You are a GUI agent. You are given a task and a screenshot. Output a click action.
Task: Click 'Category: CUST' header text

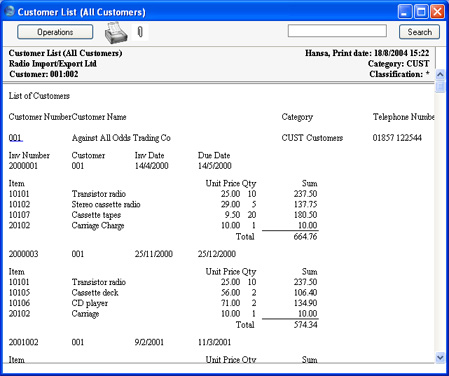coord(399,63)
